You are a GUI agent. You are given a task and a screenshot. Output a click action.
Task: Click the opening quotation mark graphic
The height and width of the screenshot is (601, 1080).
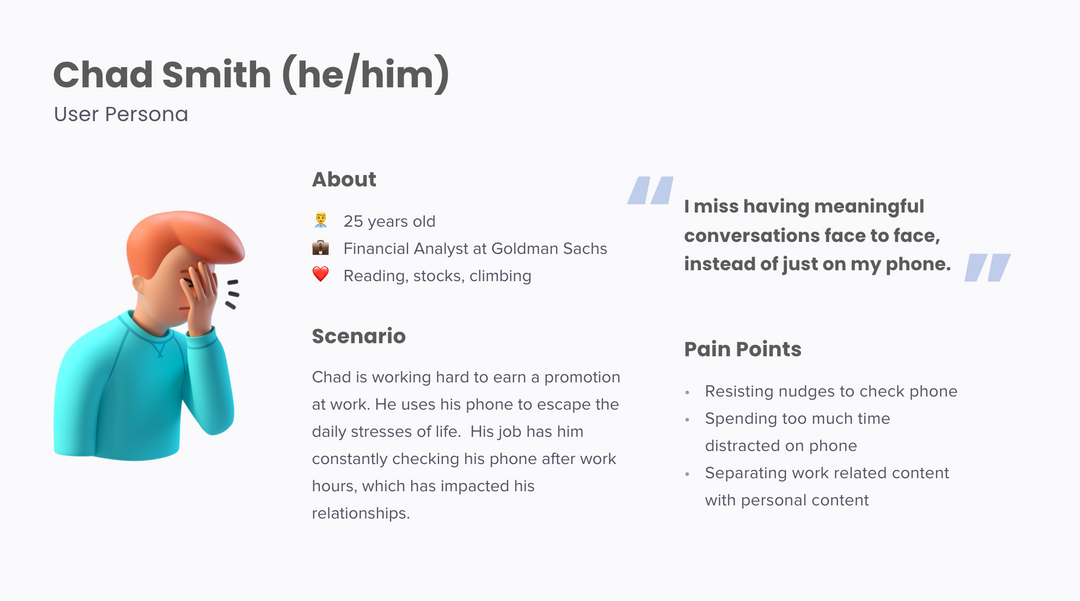650,191
